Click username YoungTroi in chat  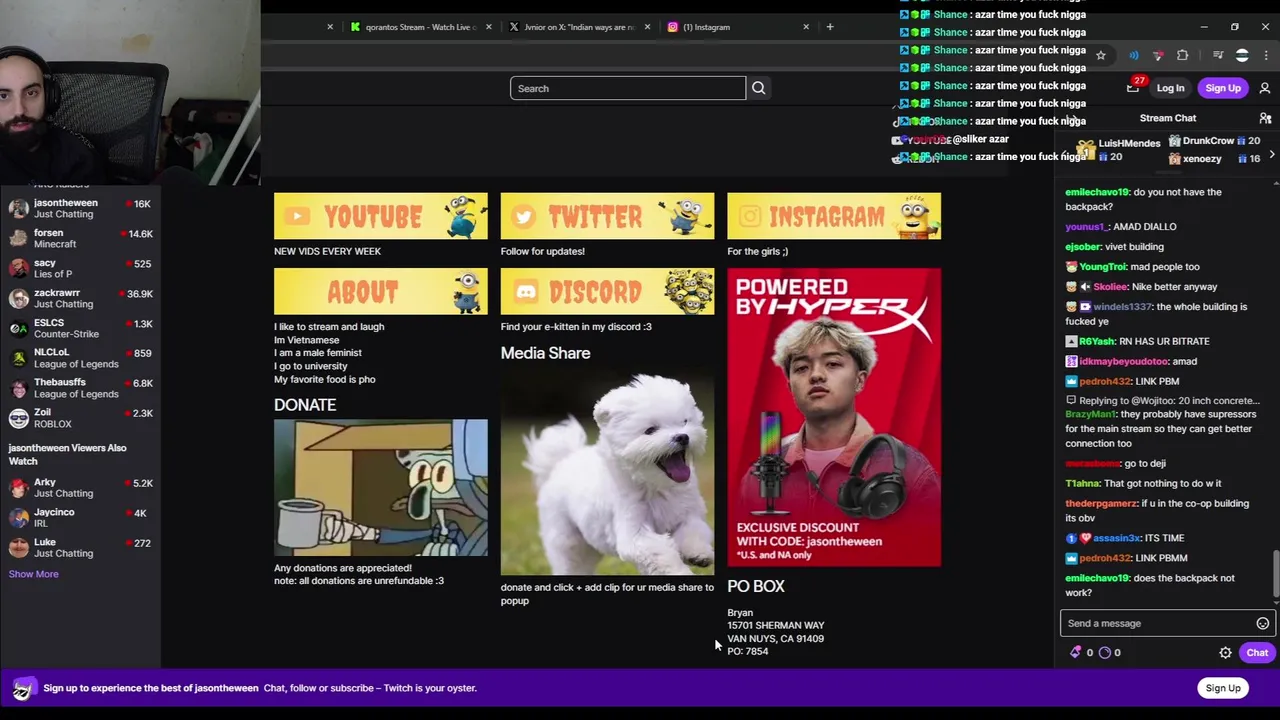[x=1103, y=267]
